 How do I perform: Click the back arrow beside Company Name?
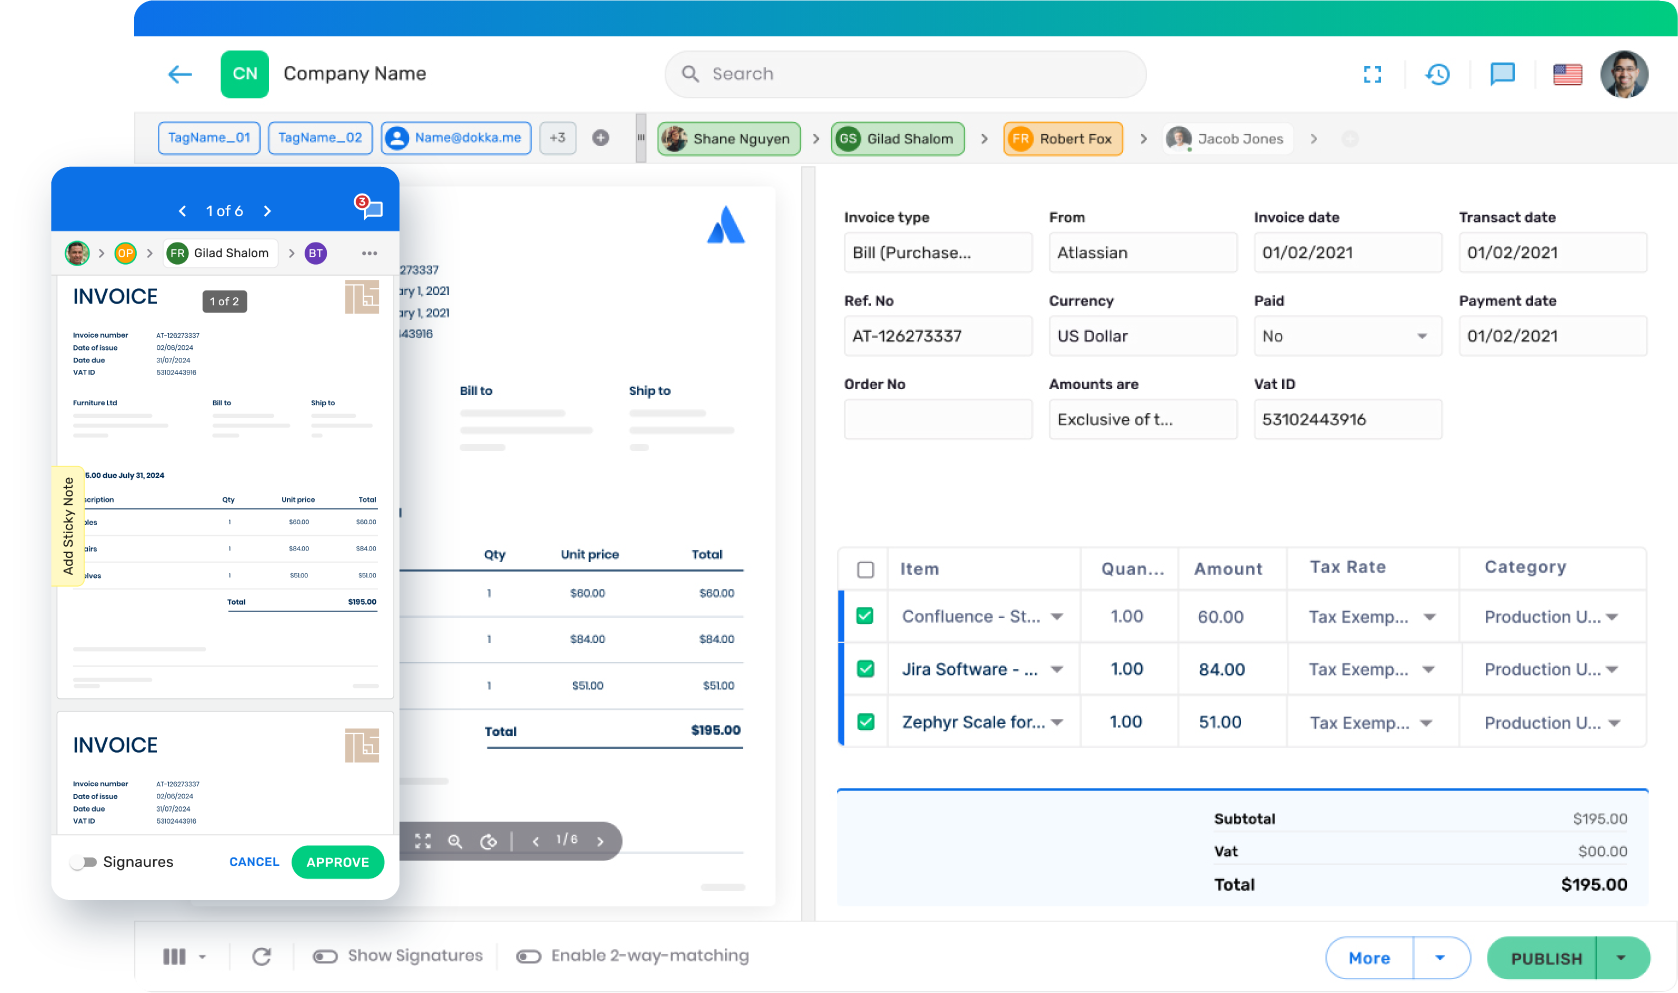tap(180, 74)
